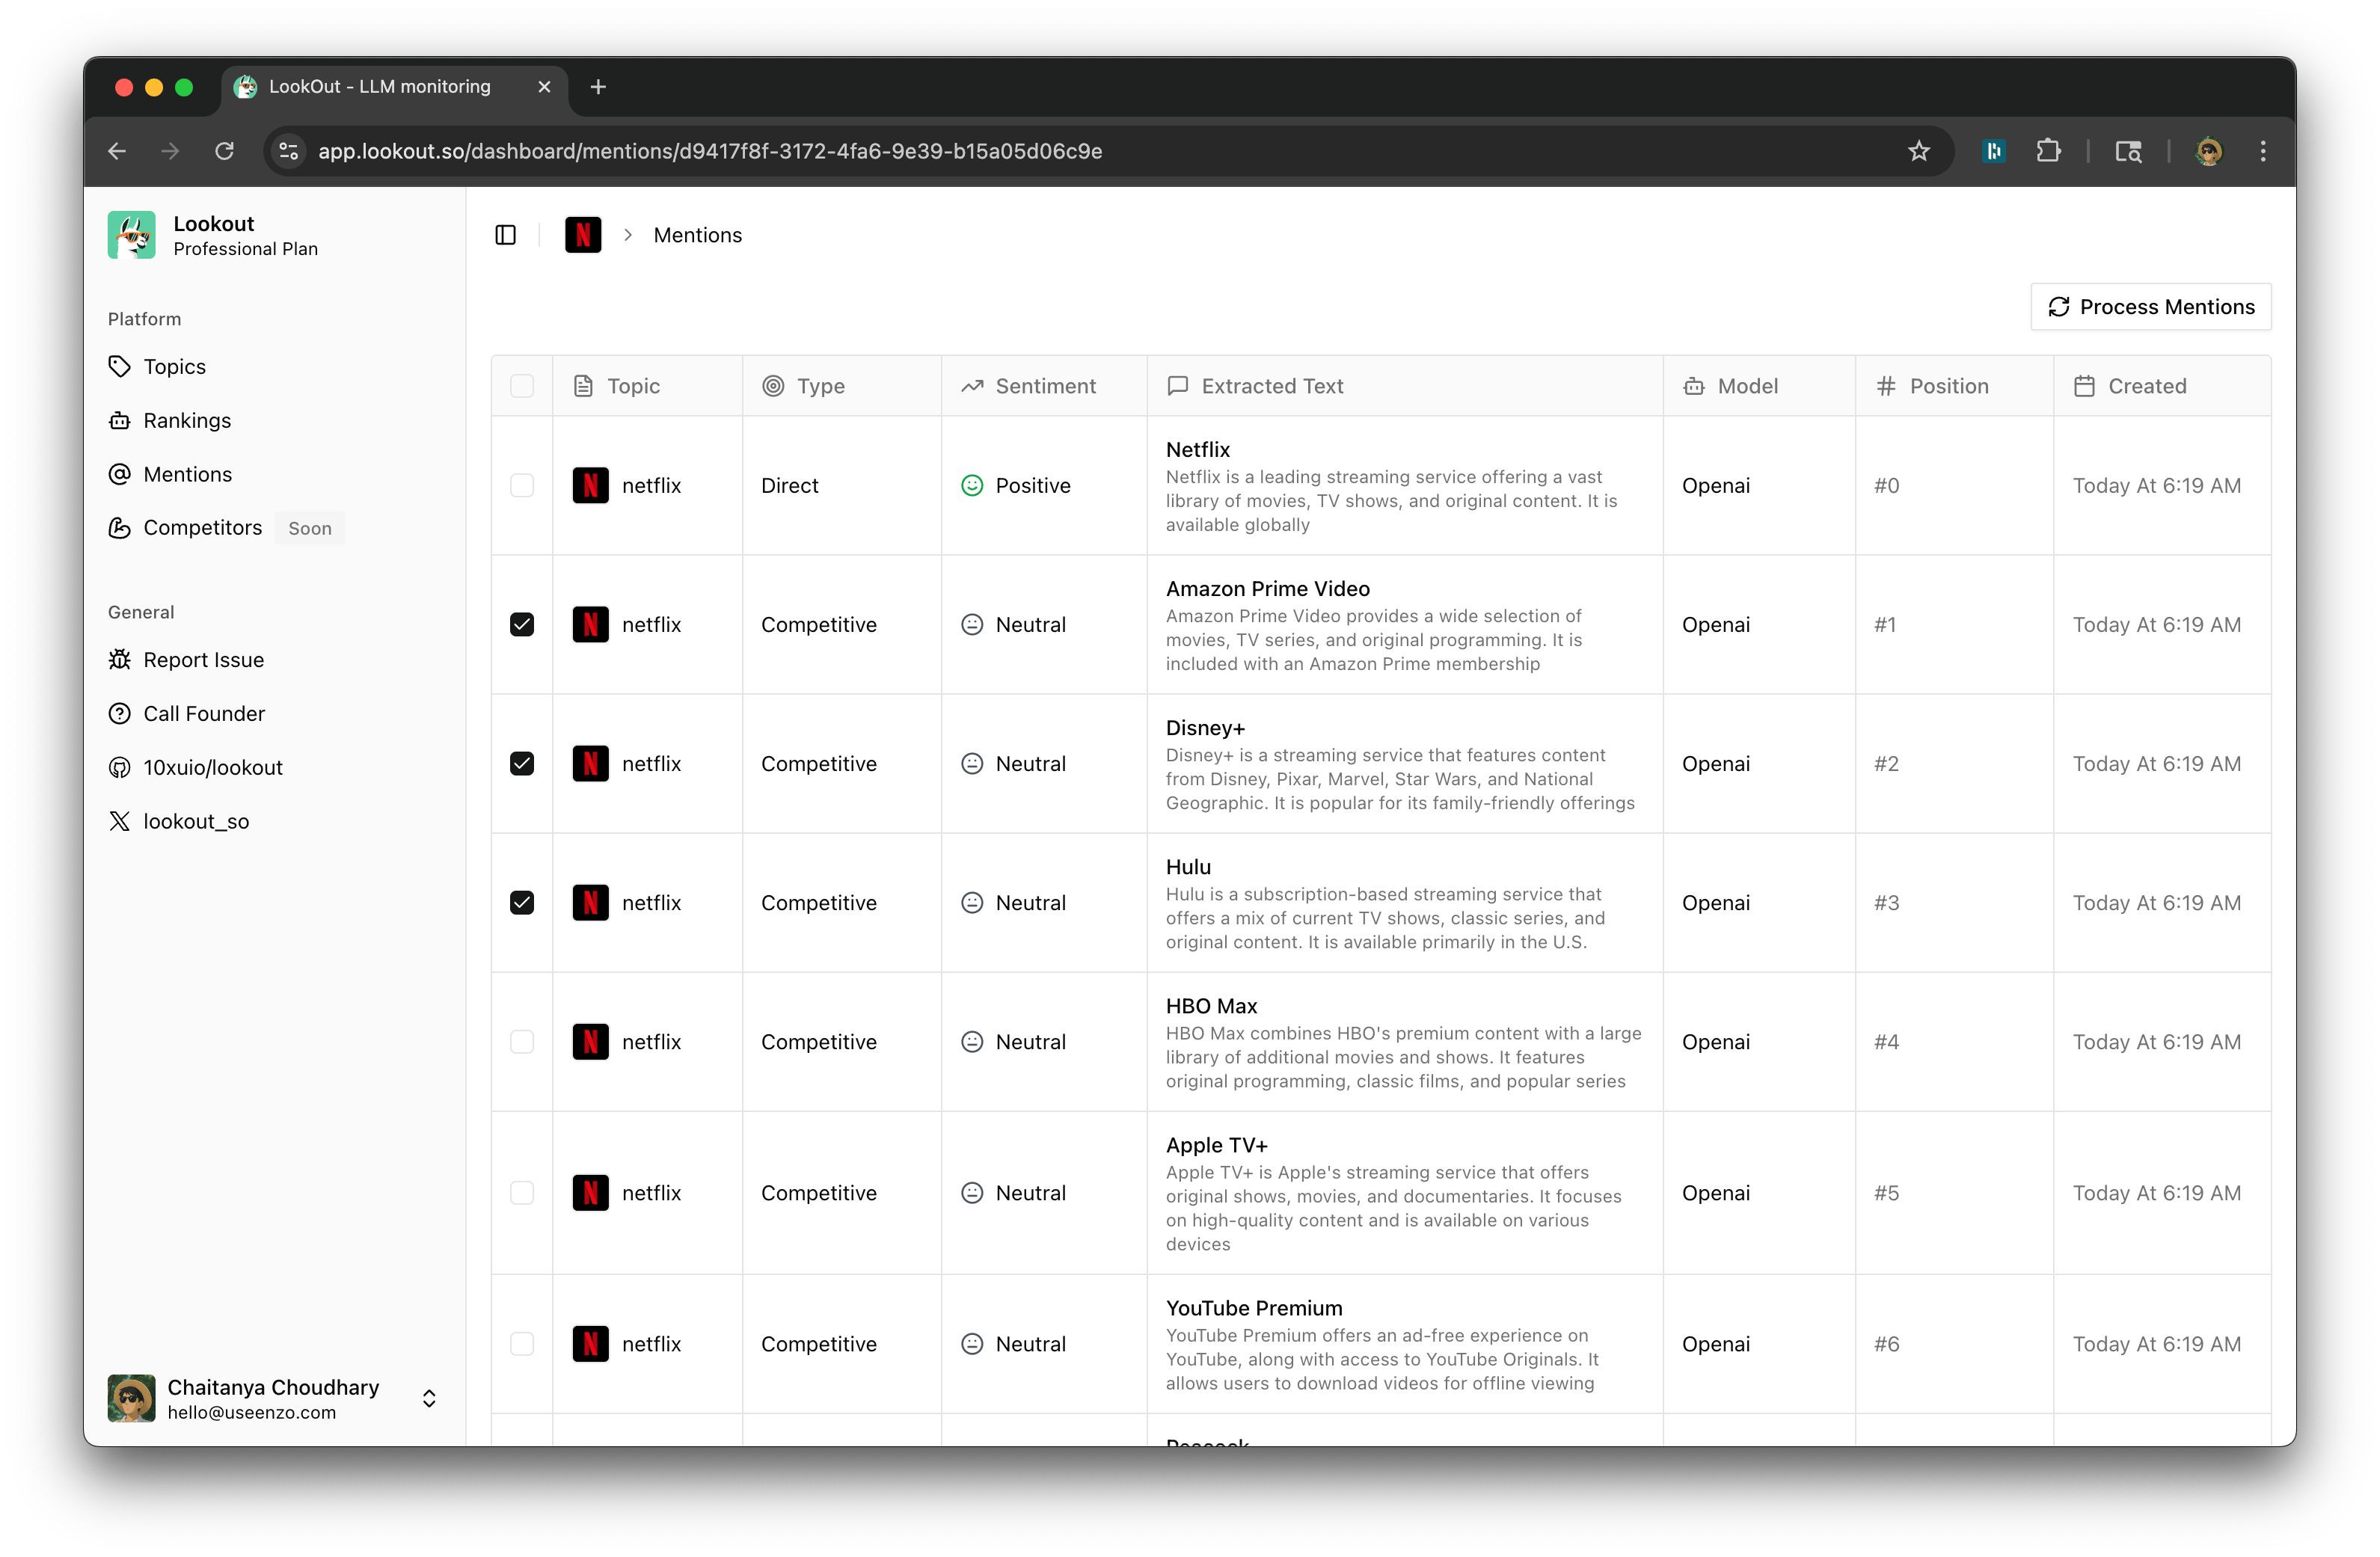This screenshot has height=1557, width=2380.
Task: Go to Rankings page
Action: click(186, 421)
